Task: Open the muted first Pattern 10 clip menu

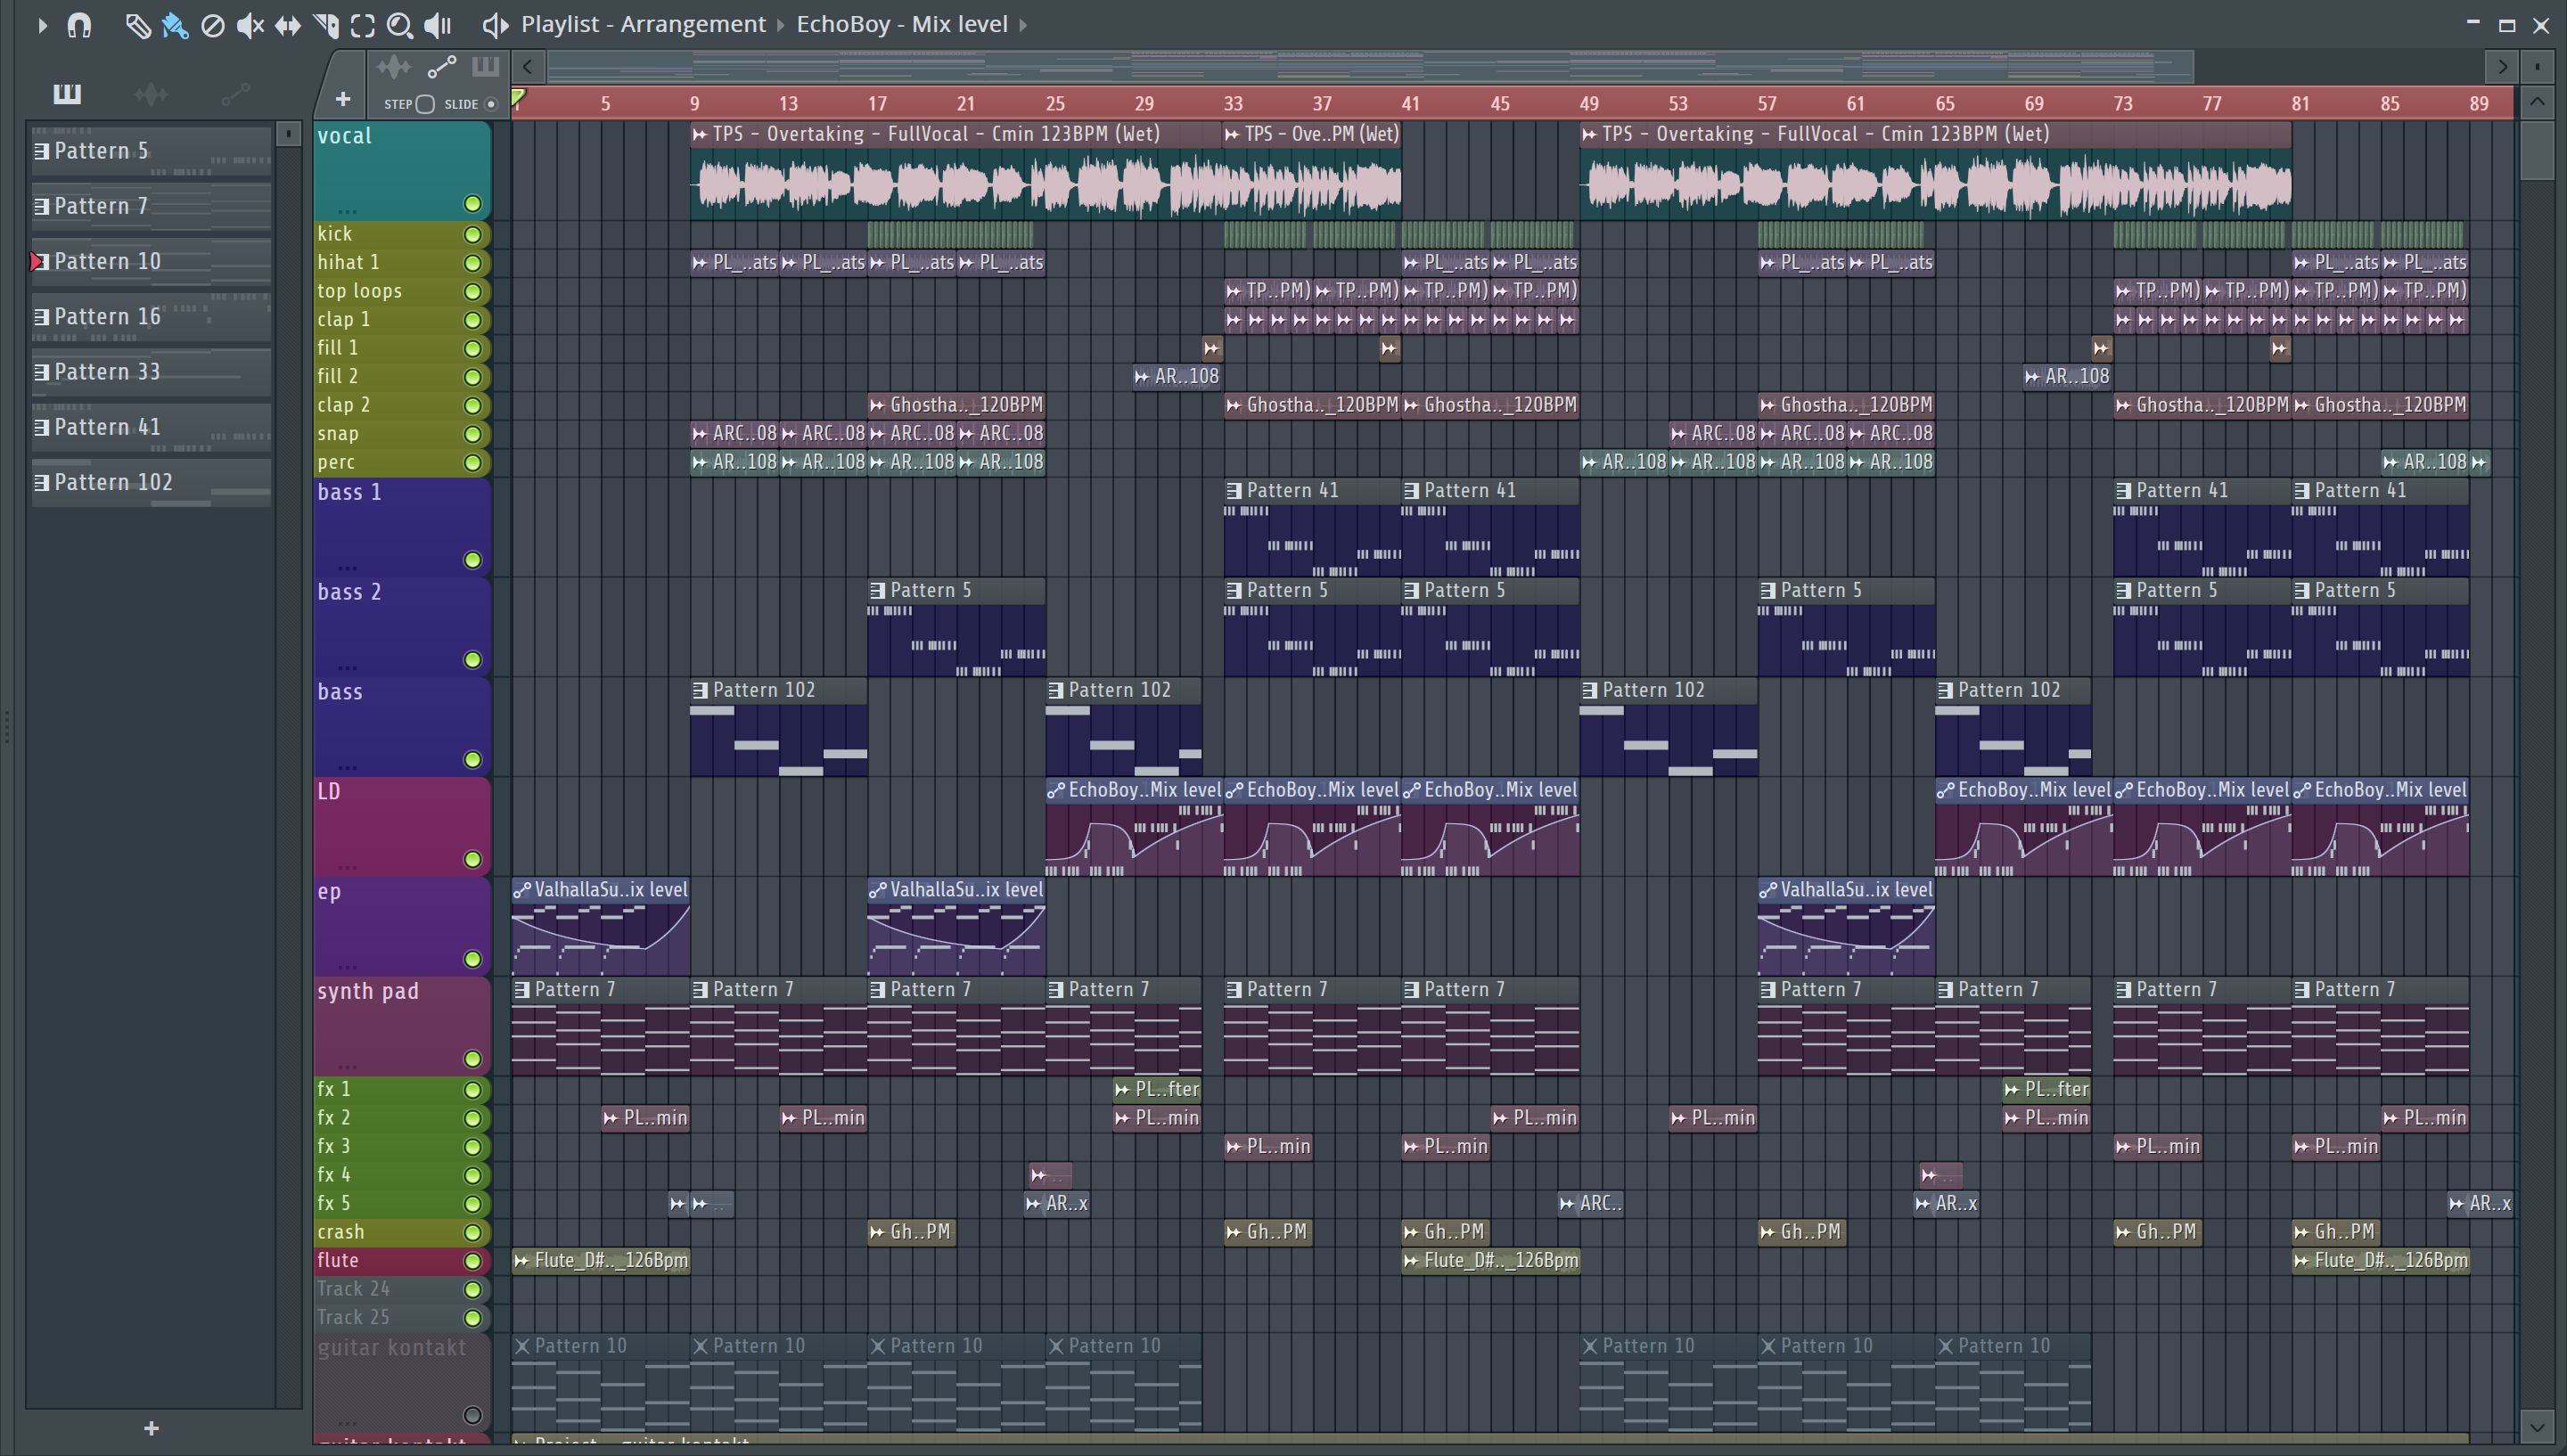Action: pyautogui.click(x=522, y=1346)
